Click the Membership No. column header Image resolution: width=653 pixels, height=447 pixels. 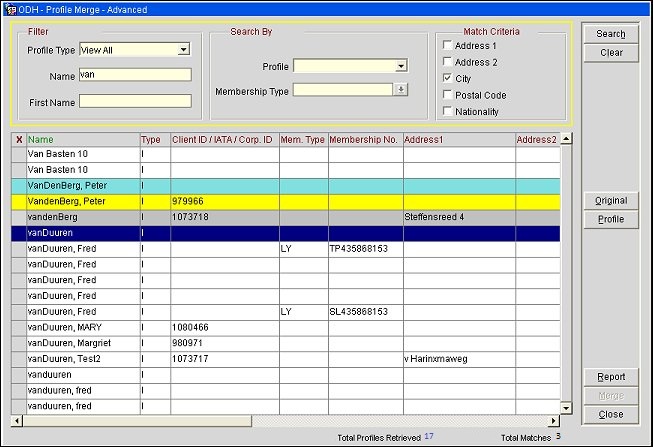[x=364, y=140]
